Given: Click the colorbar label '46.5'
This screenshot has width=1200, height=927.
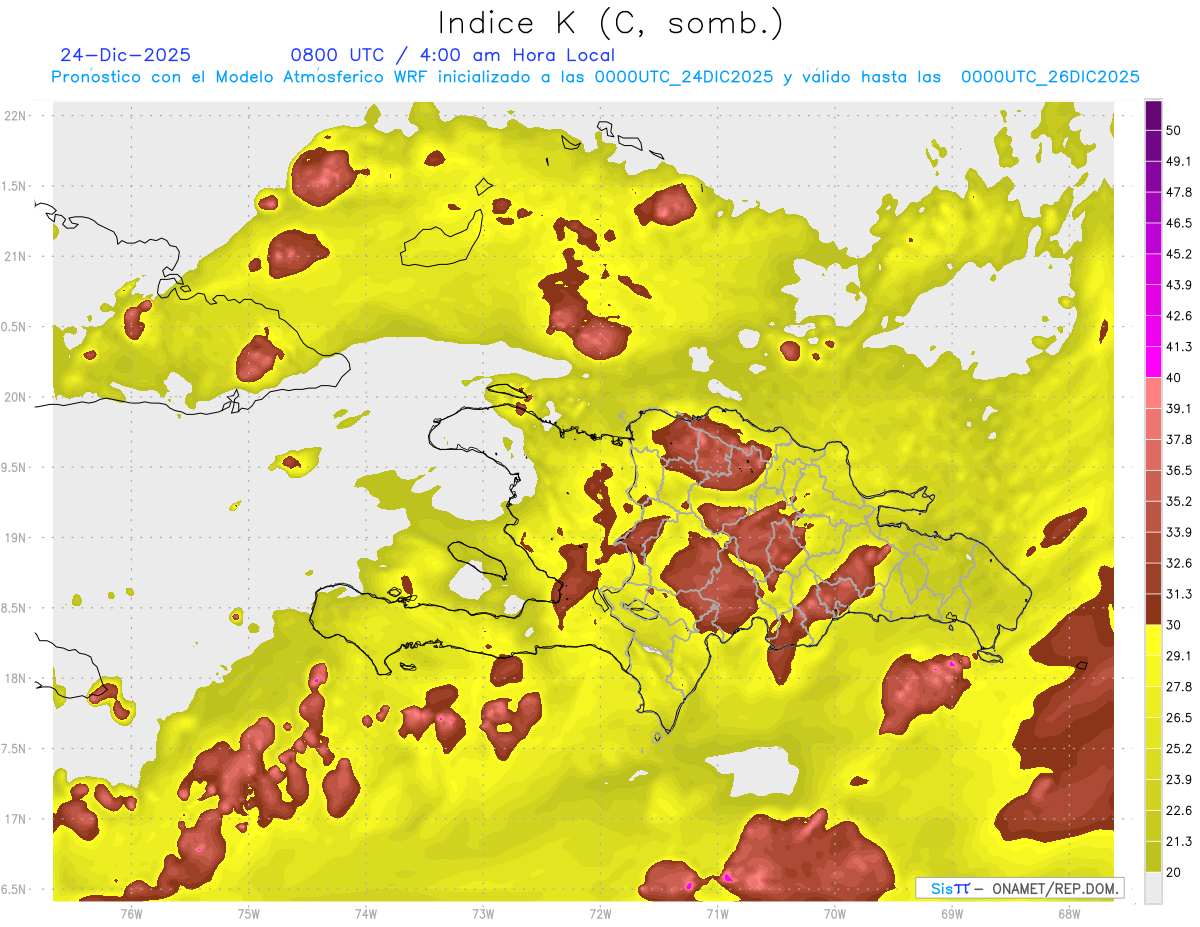Looking at the screenshot, I should [x=1179, y=223].
